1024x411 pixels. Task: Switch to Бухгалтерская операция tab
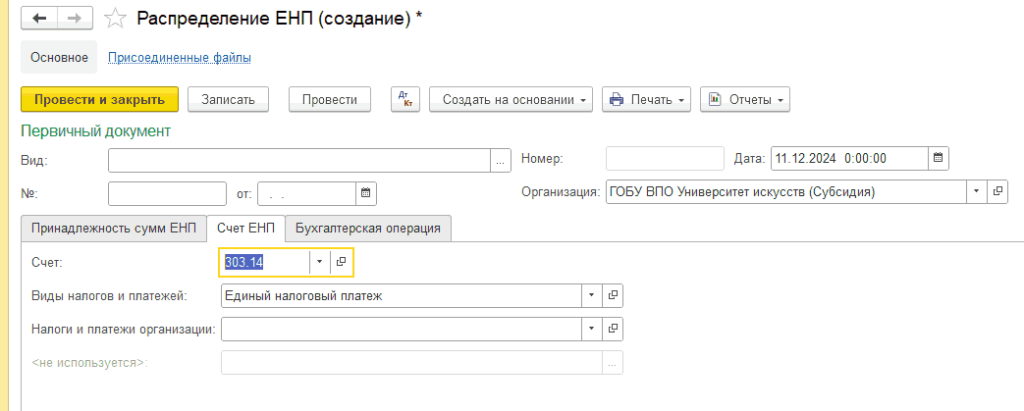coord(368,228)
